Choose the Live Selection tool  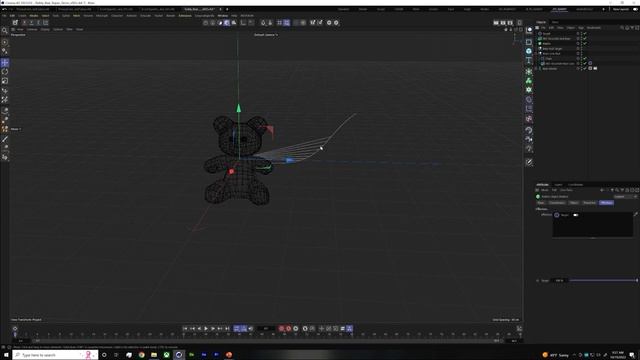pyautogui.click(x=5, y=42)
